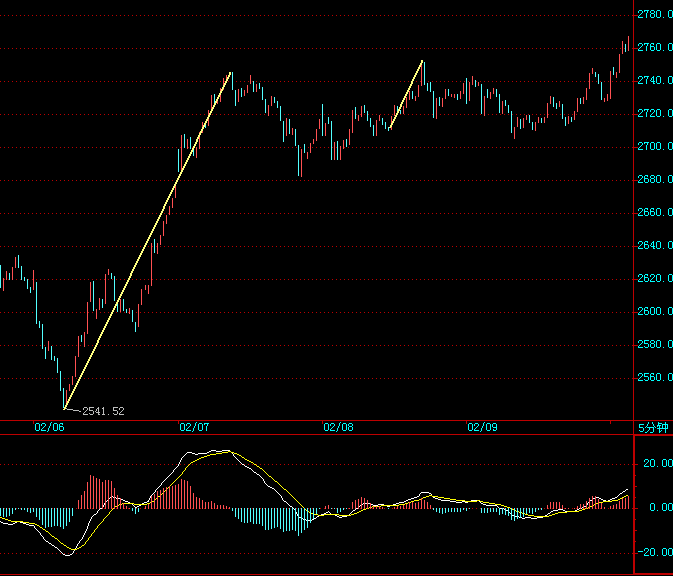This screenshot has height=576, width=673.
Task: Click the 2541.52 low price label
Action: pyautogui.click(x=103, y=411)
